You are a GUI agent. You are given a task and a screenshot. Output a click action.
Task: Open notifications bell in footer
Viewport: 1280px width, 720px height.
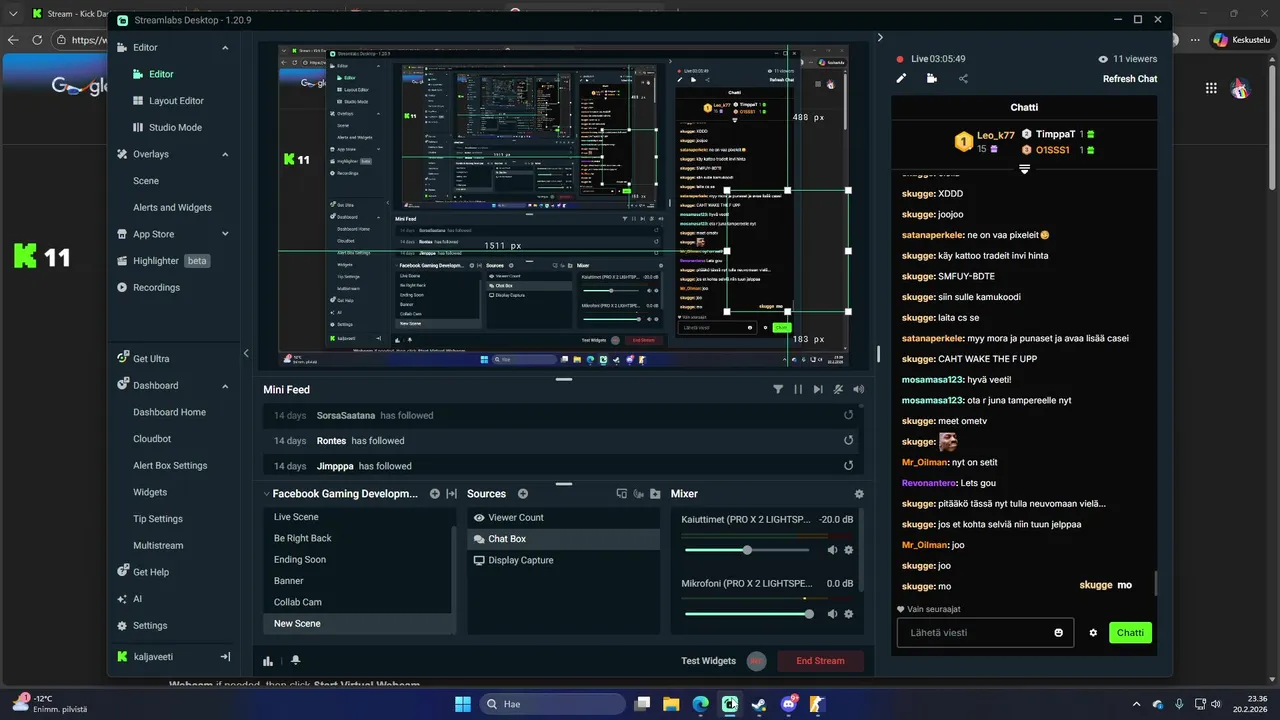295,661
